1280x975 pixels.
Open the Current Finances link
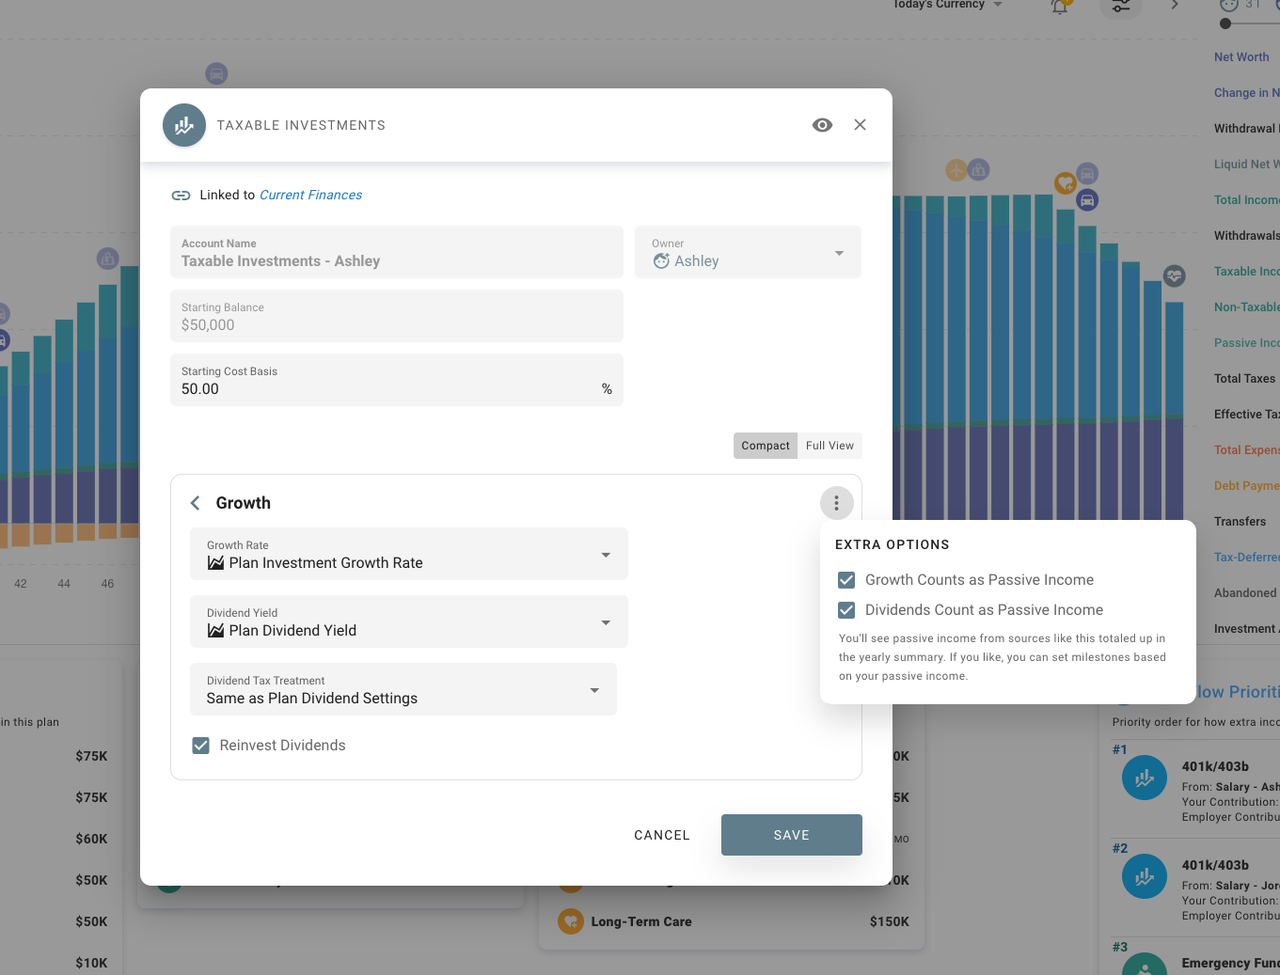click(x=310, y=195)
